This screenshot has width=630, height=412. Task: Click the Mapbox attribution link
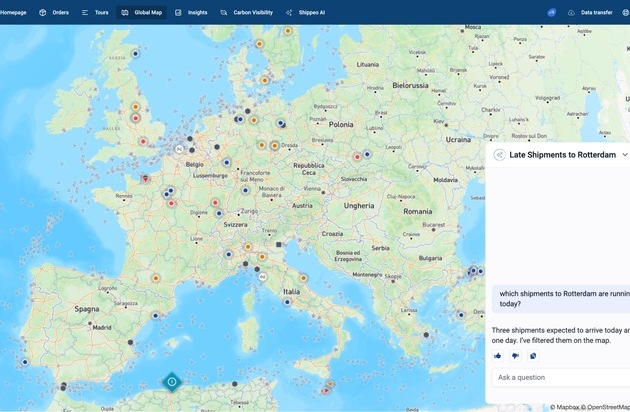(x=568, y=407)
